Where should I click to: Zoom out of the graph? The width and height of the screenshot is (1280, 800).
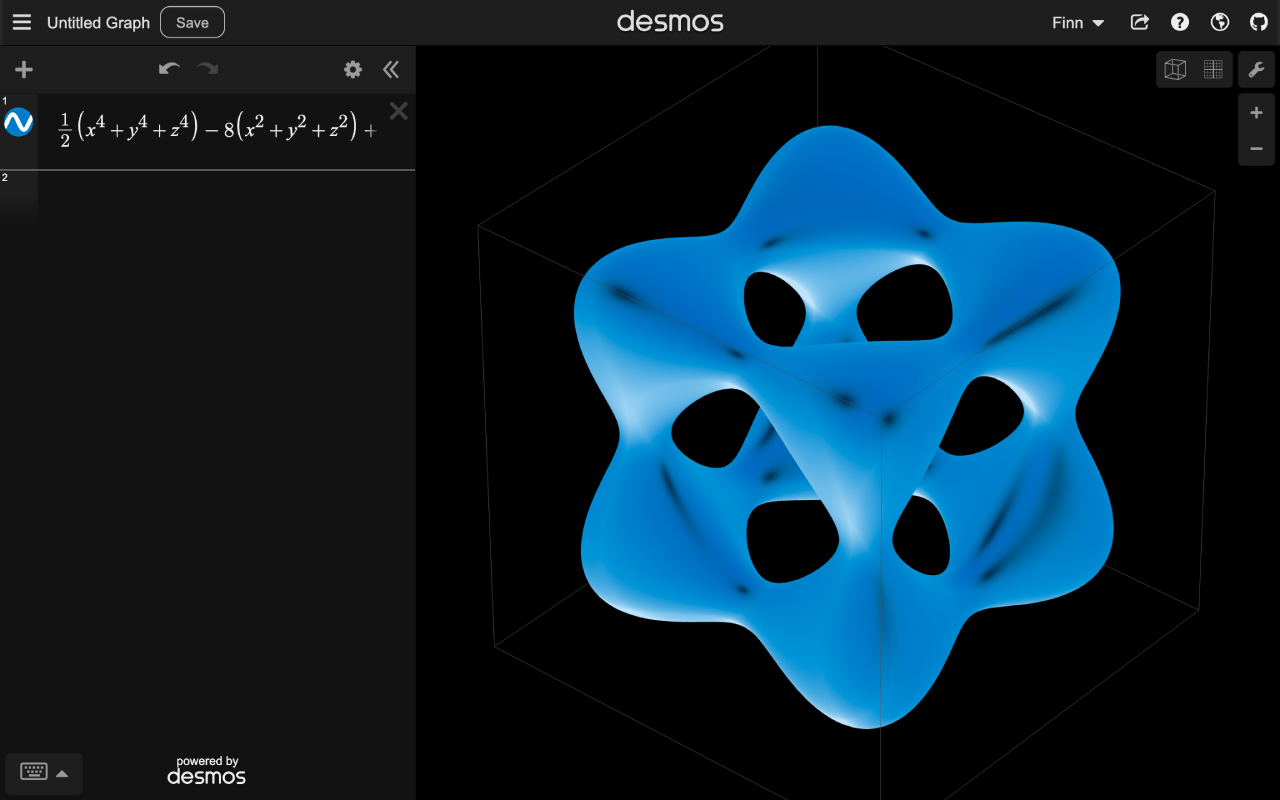pyautogui.click(x=1257, y=149)
